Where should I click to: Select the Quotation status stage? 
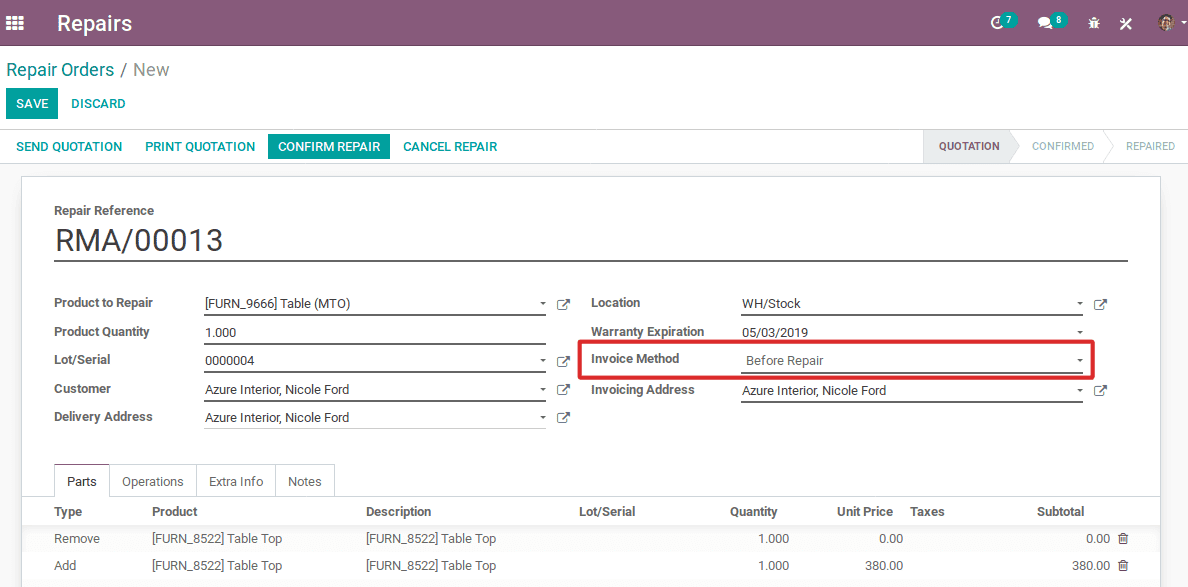(969, 146)
